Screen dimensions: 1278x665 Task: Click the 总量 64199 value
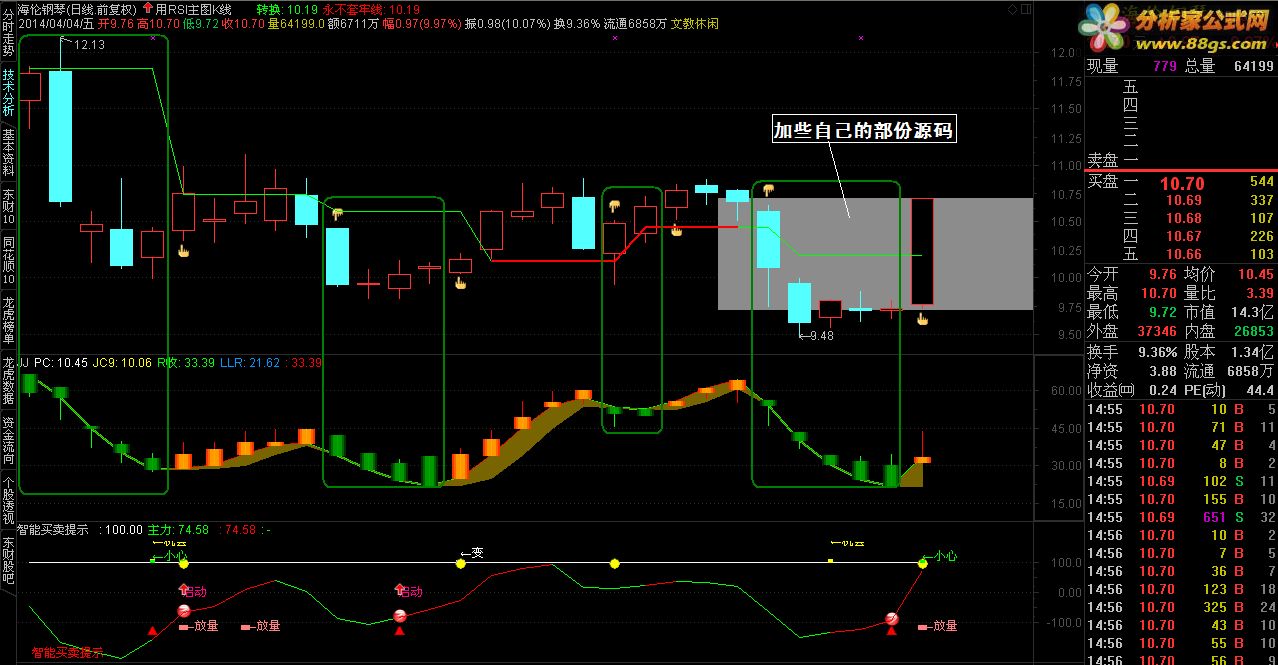(x=1254, y=66)
